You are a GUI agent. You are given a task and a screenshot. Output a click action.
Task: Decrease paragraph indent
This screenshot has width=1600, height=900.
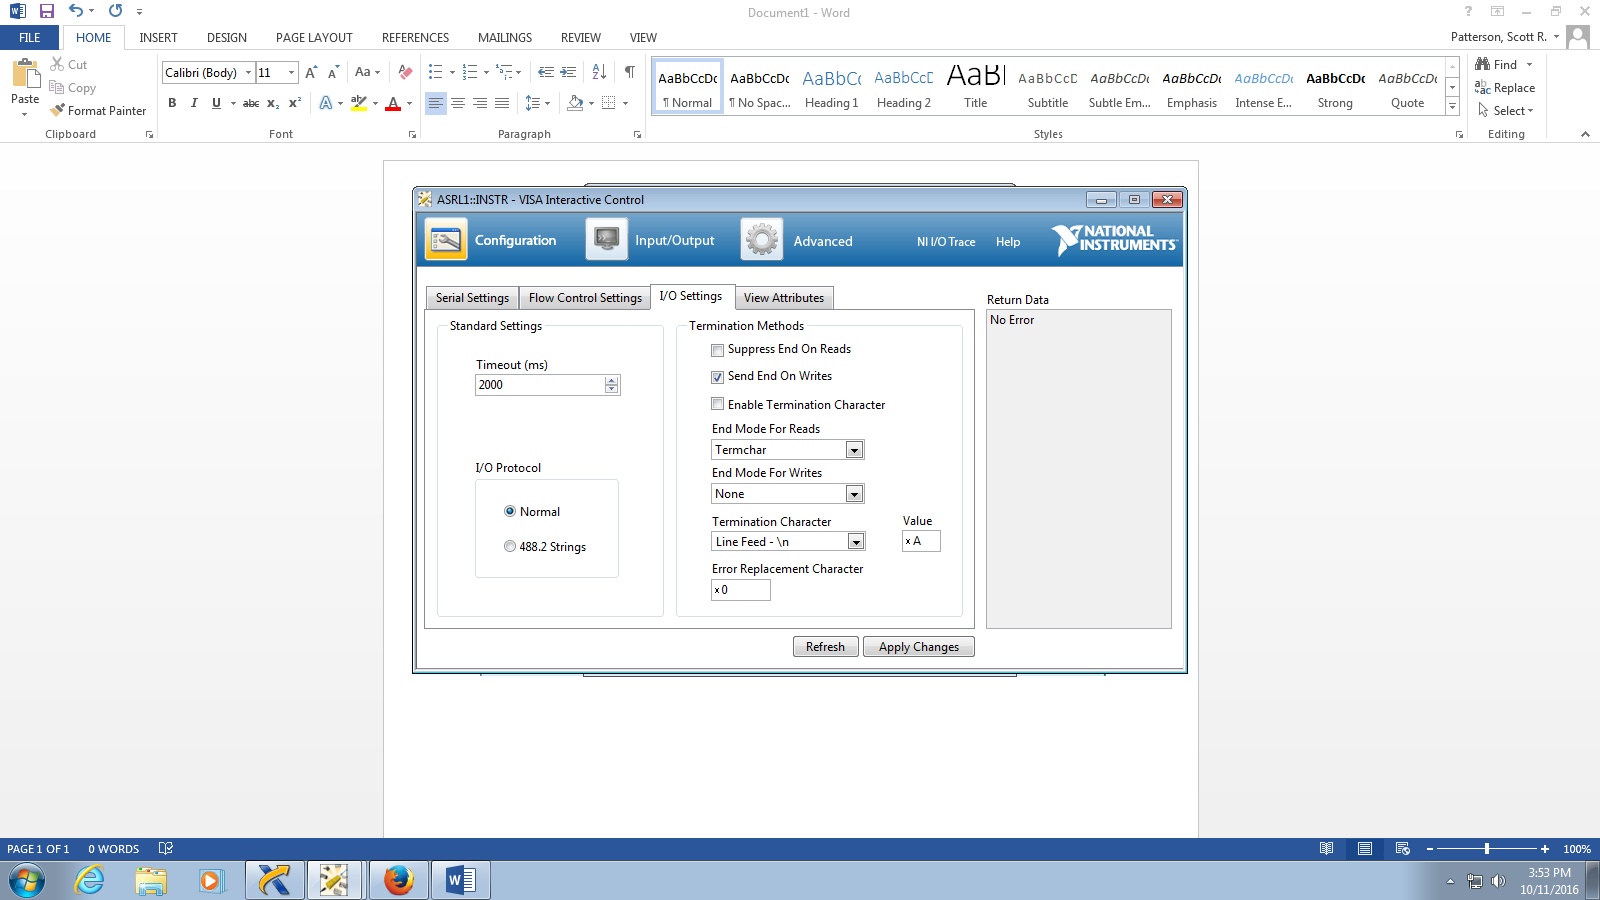[546, 72]
